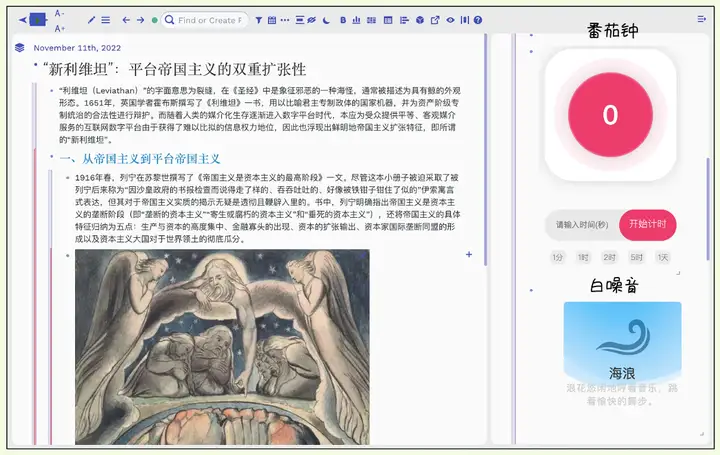Click the plus icon beside the image
Viewport: 720px width, 455px height.
click(x=469, y=254)
